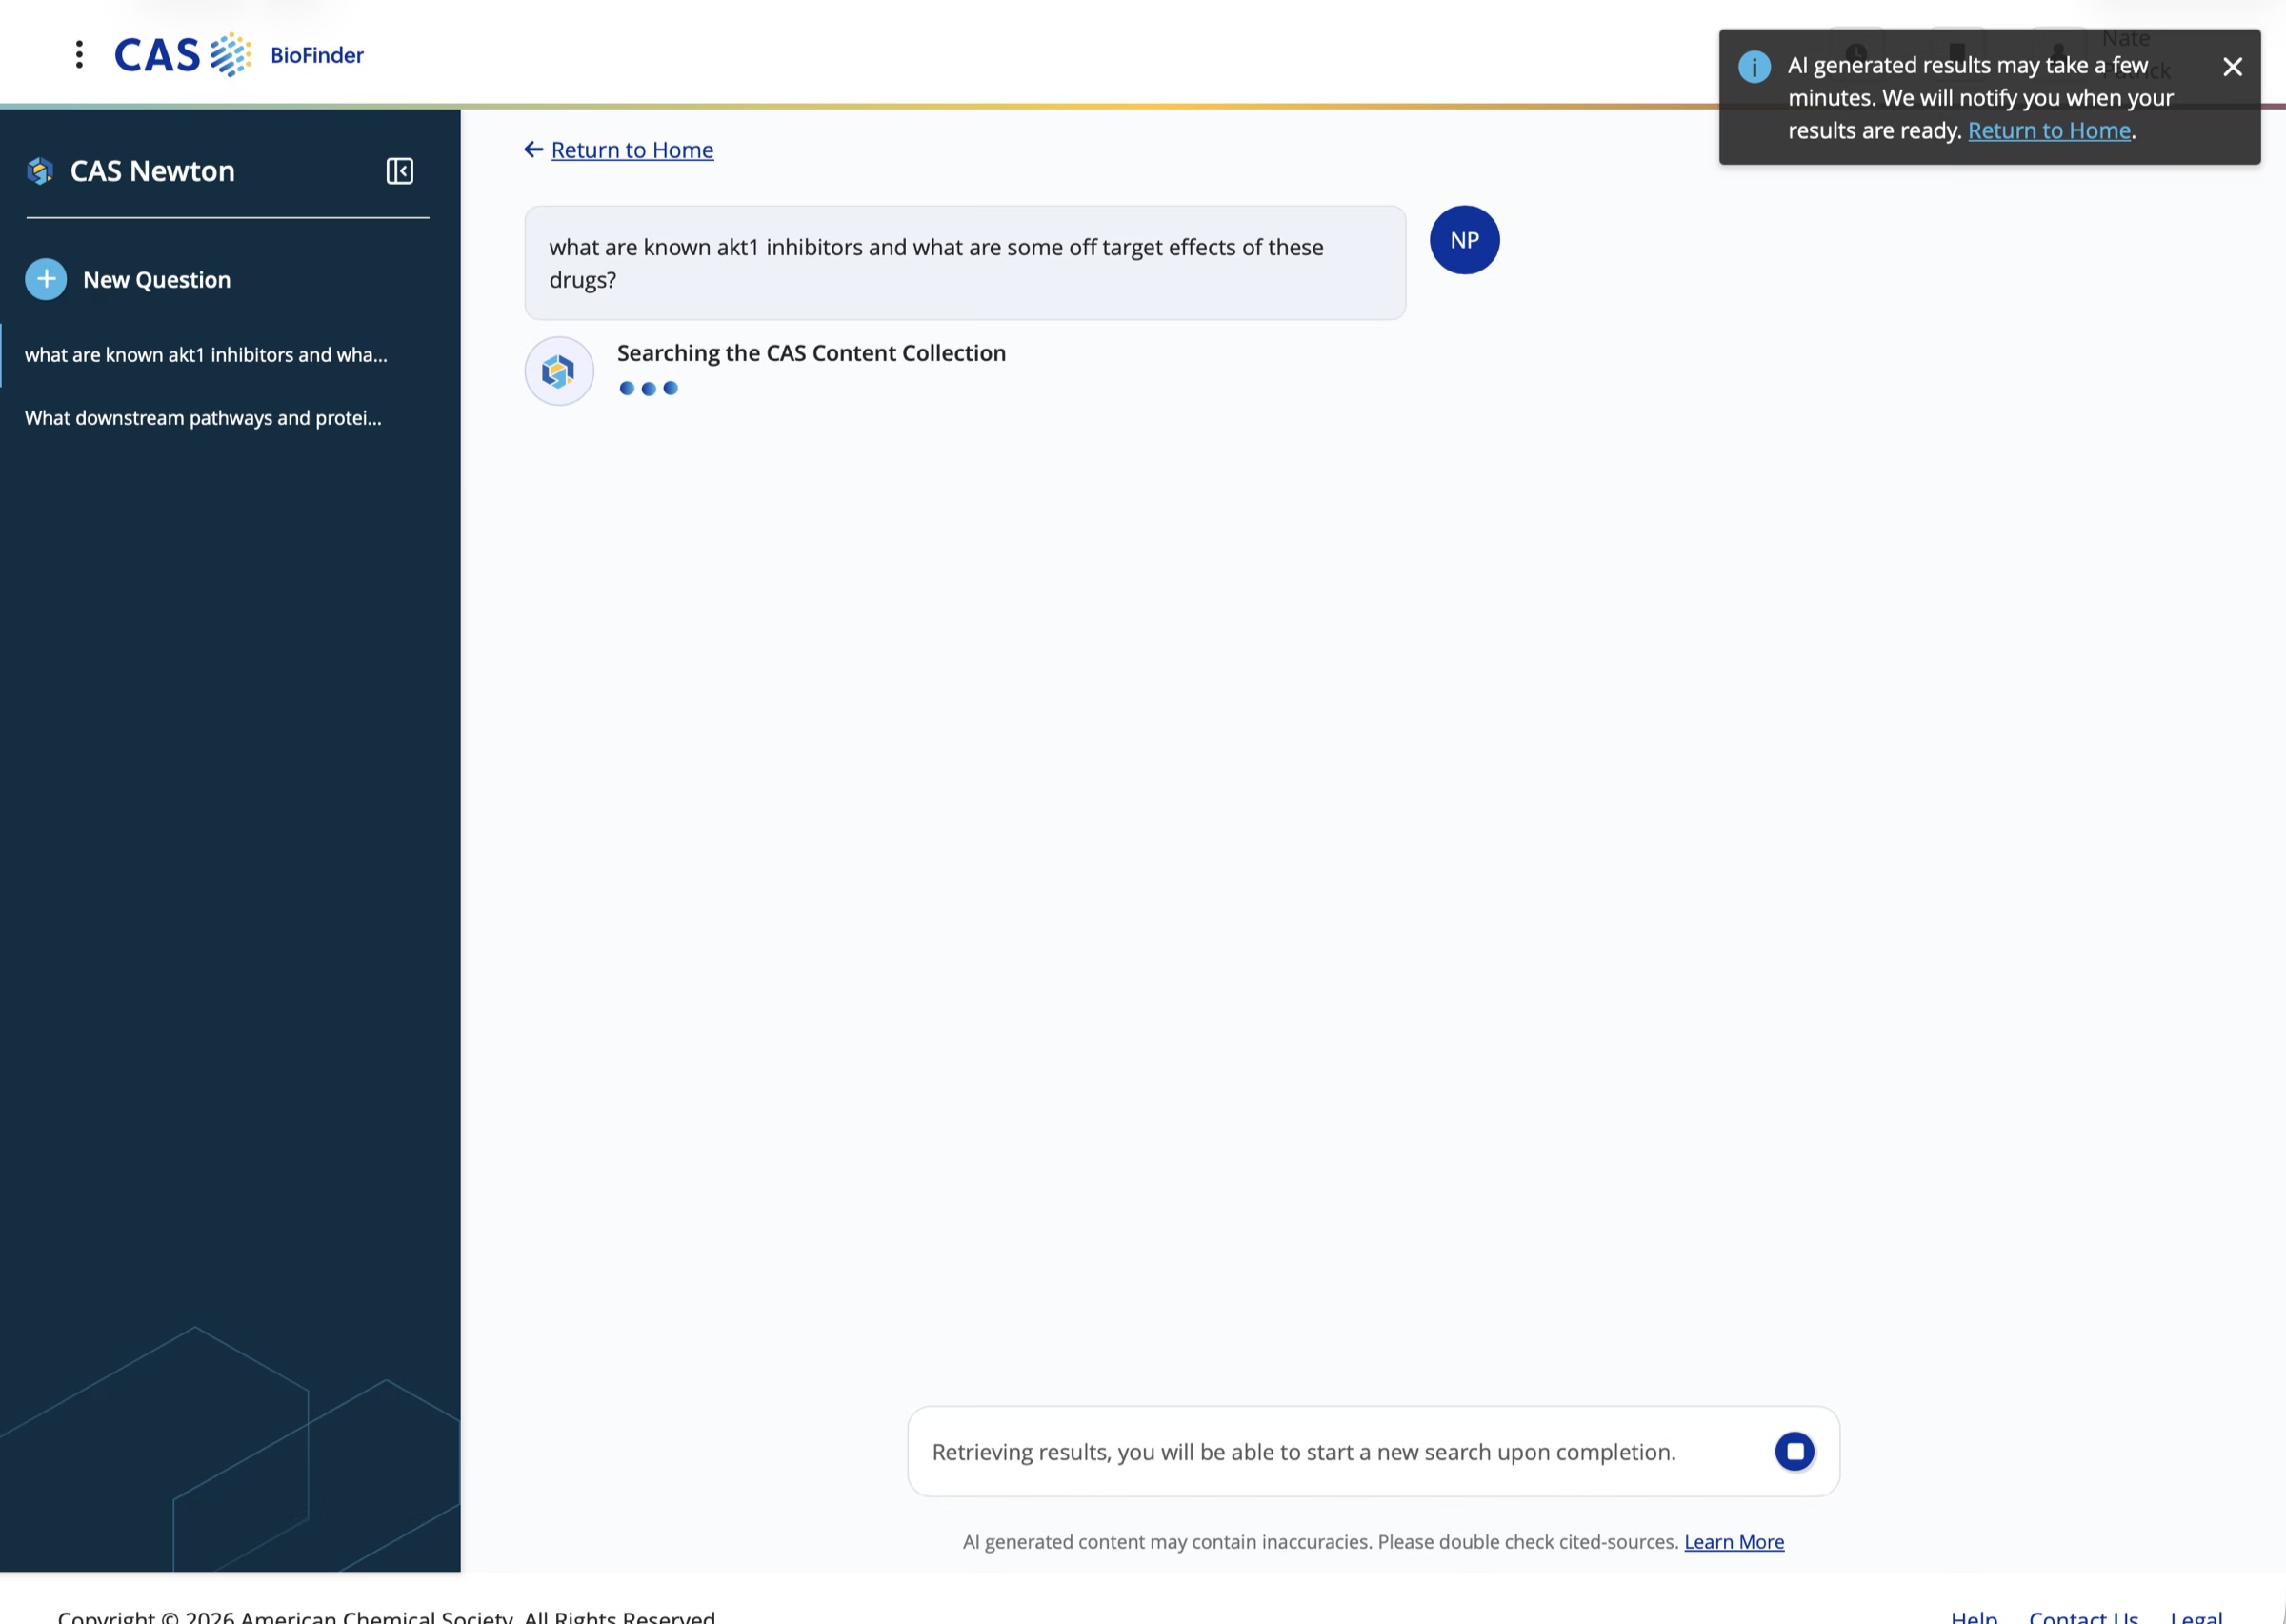
Task: Stop retrieving results with the stop button
Action: 1794,1451
